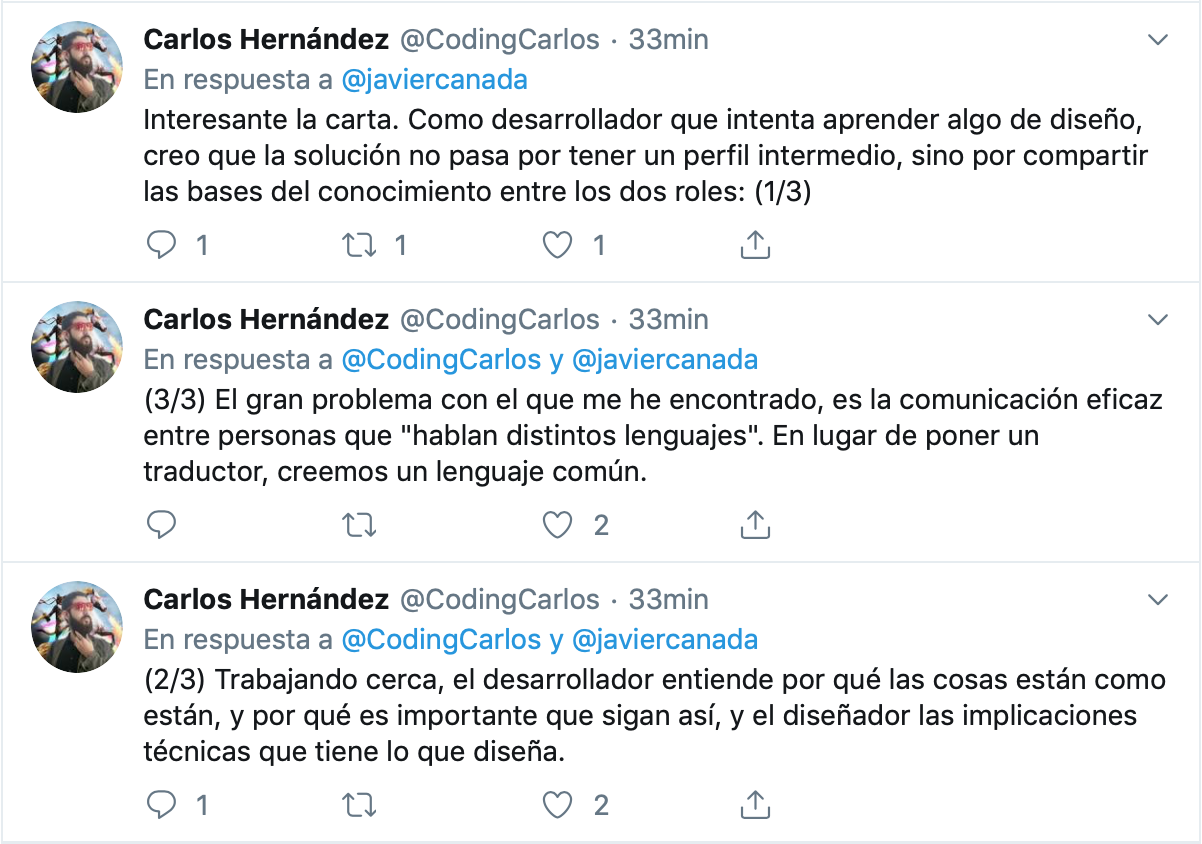Like the (3/3) tweet
Viewport: 1202px width, 844px height.
557,524
